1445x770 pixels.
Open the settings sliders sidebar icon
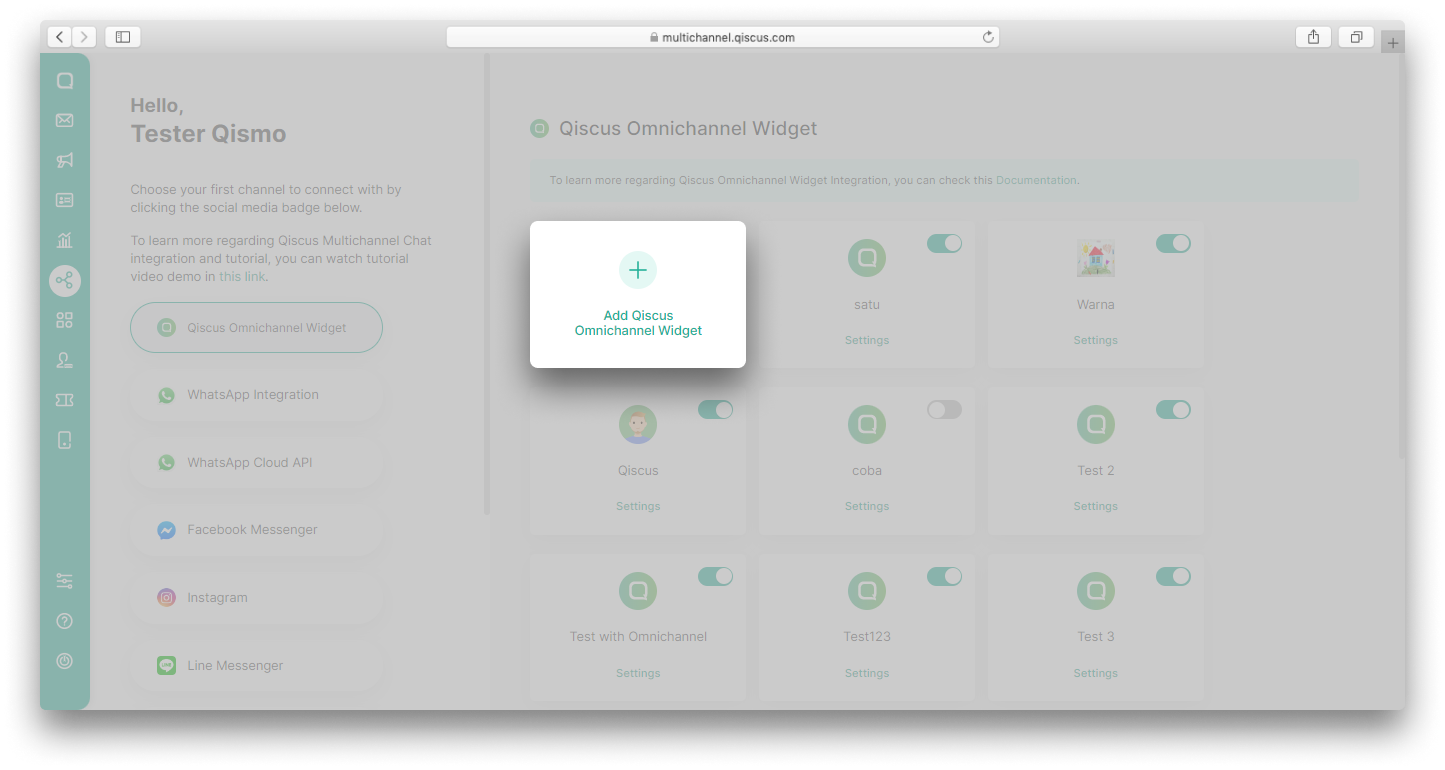pos(65,581)
